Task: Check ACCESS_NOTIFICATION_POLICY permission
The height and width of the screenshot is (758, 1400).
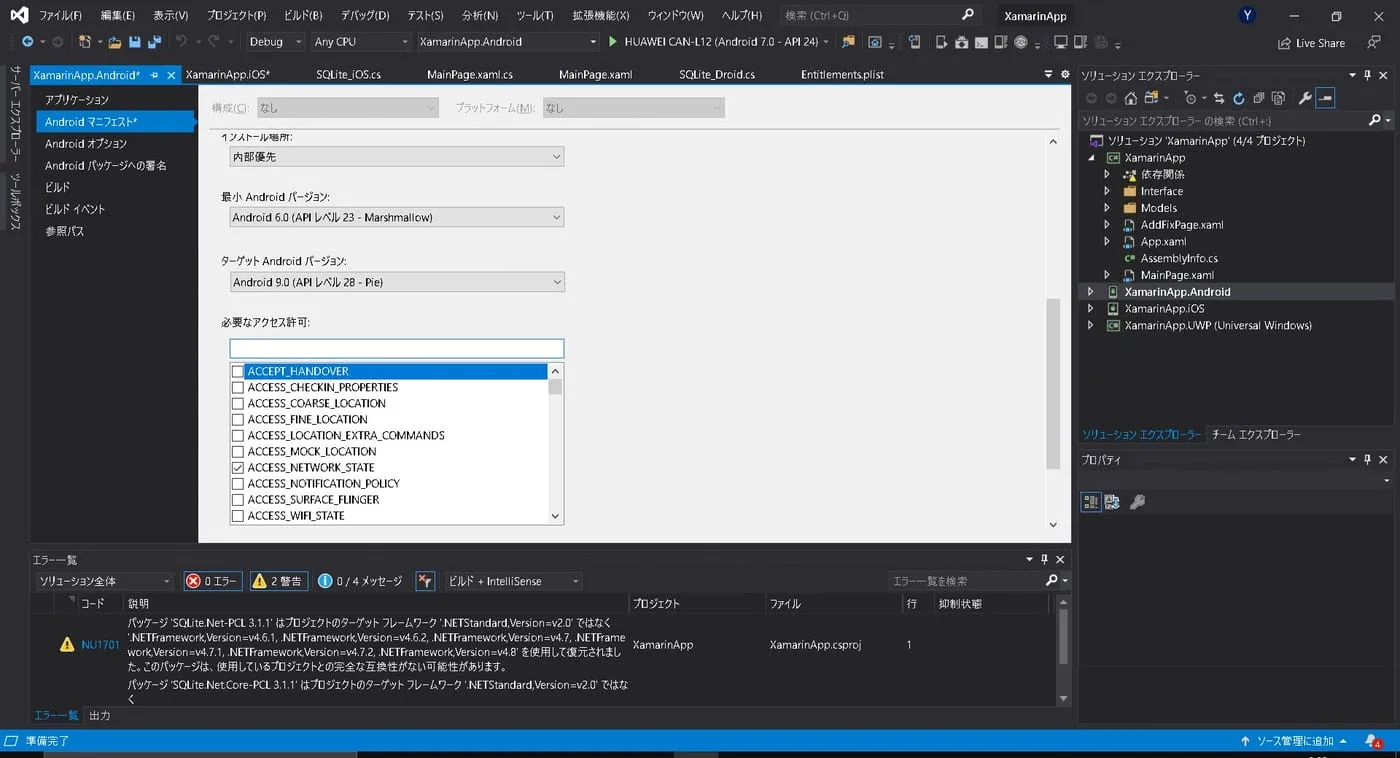Action: [238, 483]
